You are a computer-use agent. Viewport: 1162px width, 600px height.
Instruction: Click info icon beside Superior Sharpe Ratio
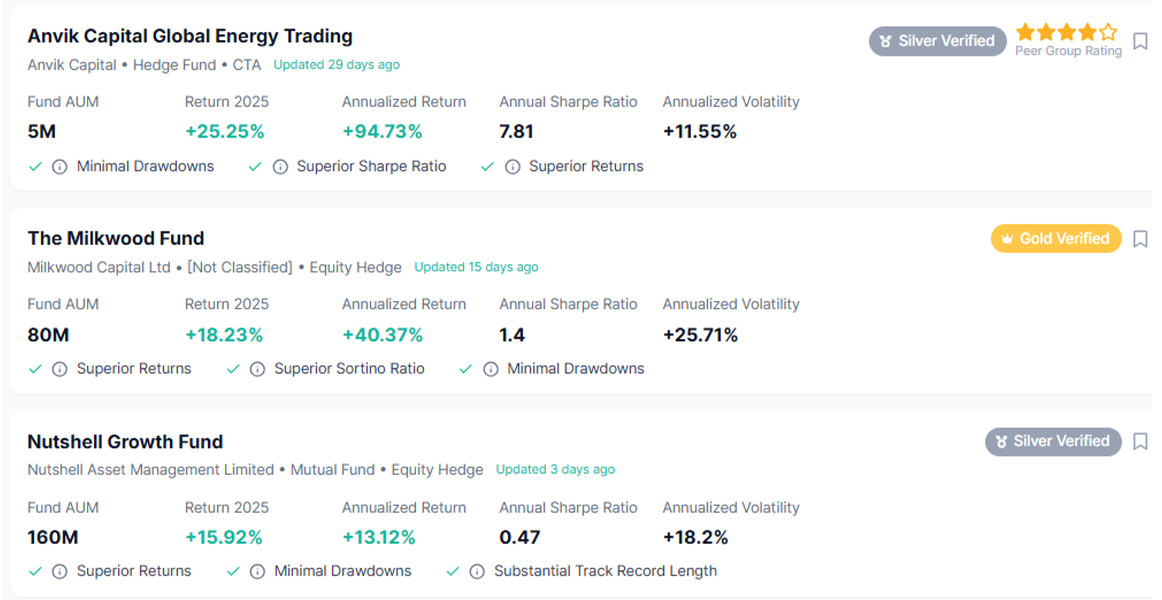281,167
